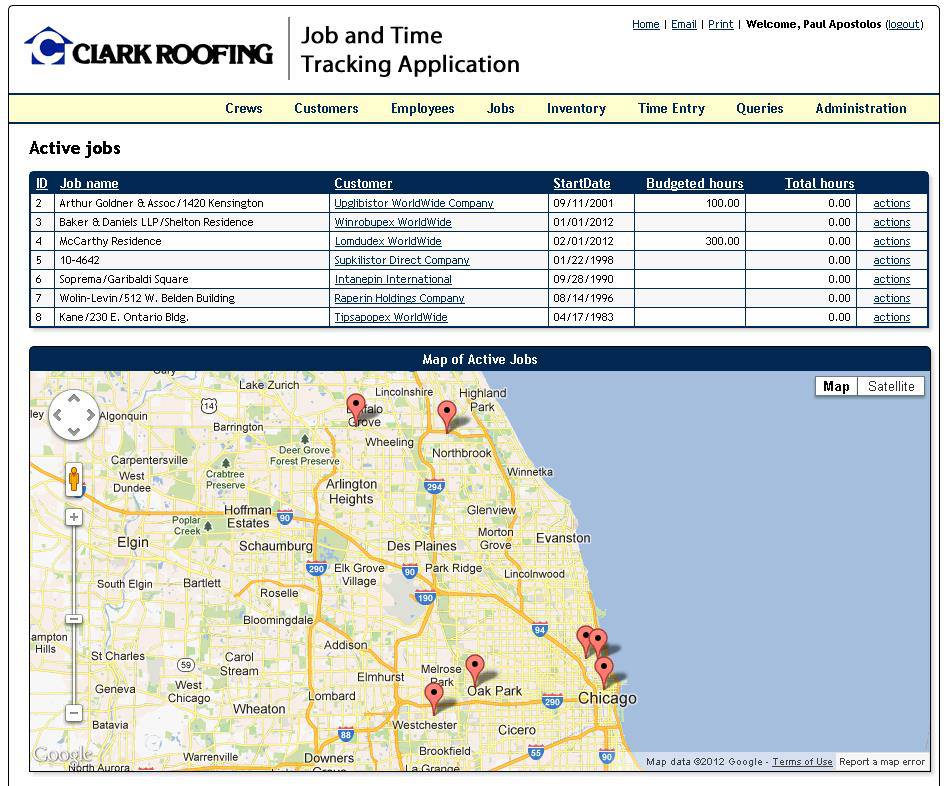Open actions for McCarthy Residence job

point(891,241)
